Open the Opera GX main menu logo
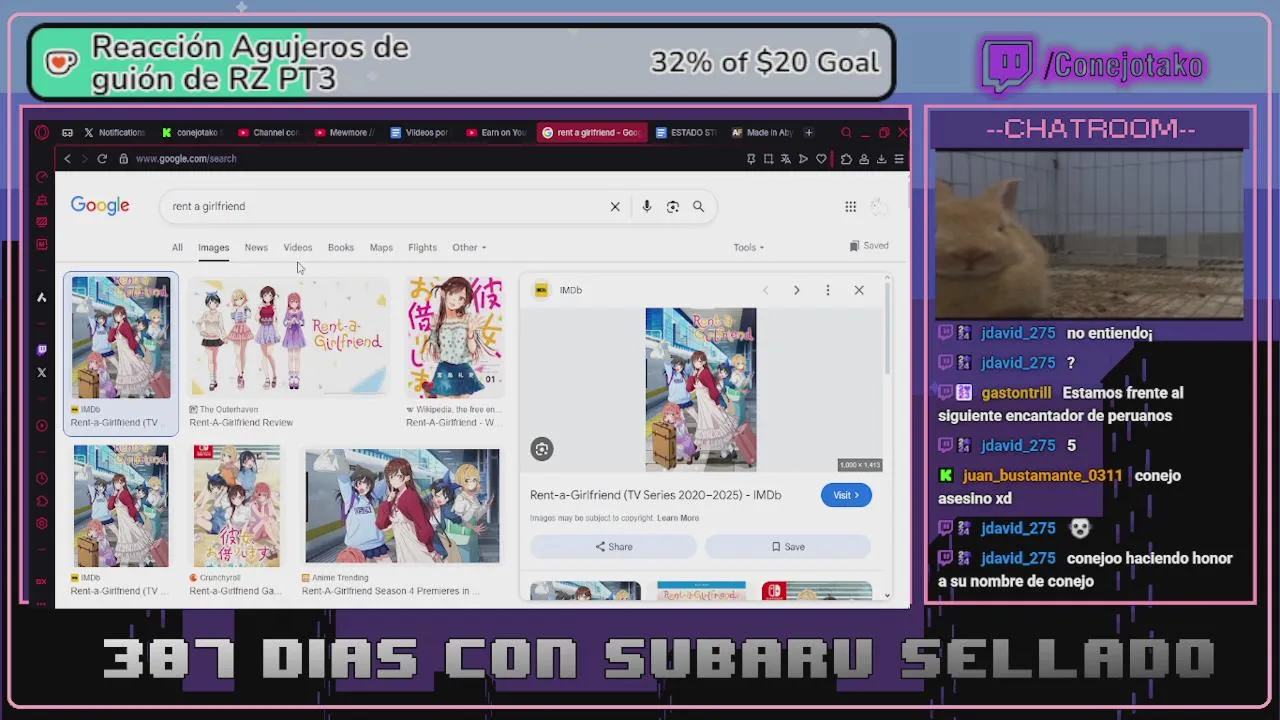The width and height of the screenshot is (1280, 720). [41, 132]
